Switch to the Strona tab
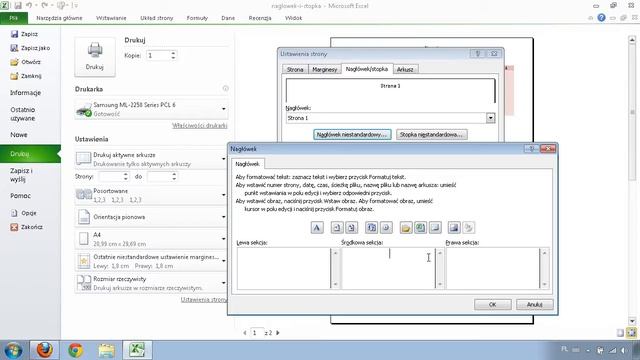The width and height of the screenshot is (640, 360). point(295,69)
